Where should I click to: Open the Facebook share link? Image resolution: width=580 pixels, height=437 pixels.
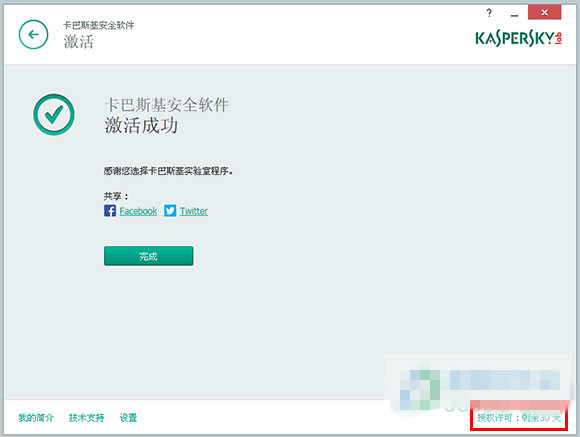[138, 211]
